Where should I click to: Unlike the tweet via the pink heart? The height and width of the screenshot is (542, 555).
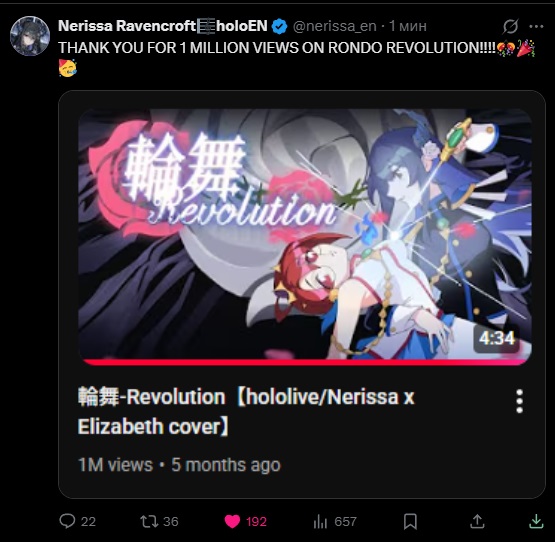[x=233, y=521]
